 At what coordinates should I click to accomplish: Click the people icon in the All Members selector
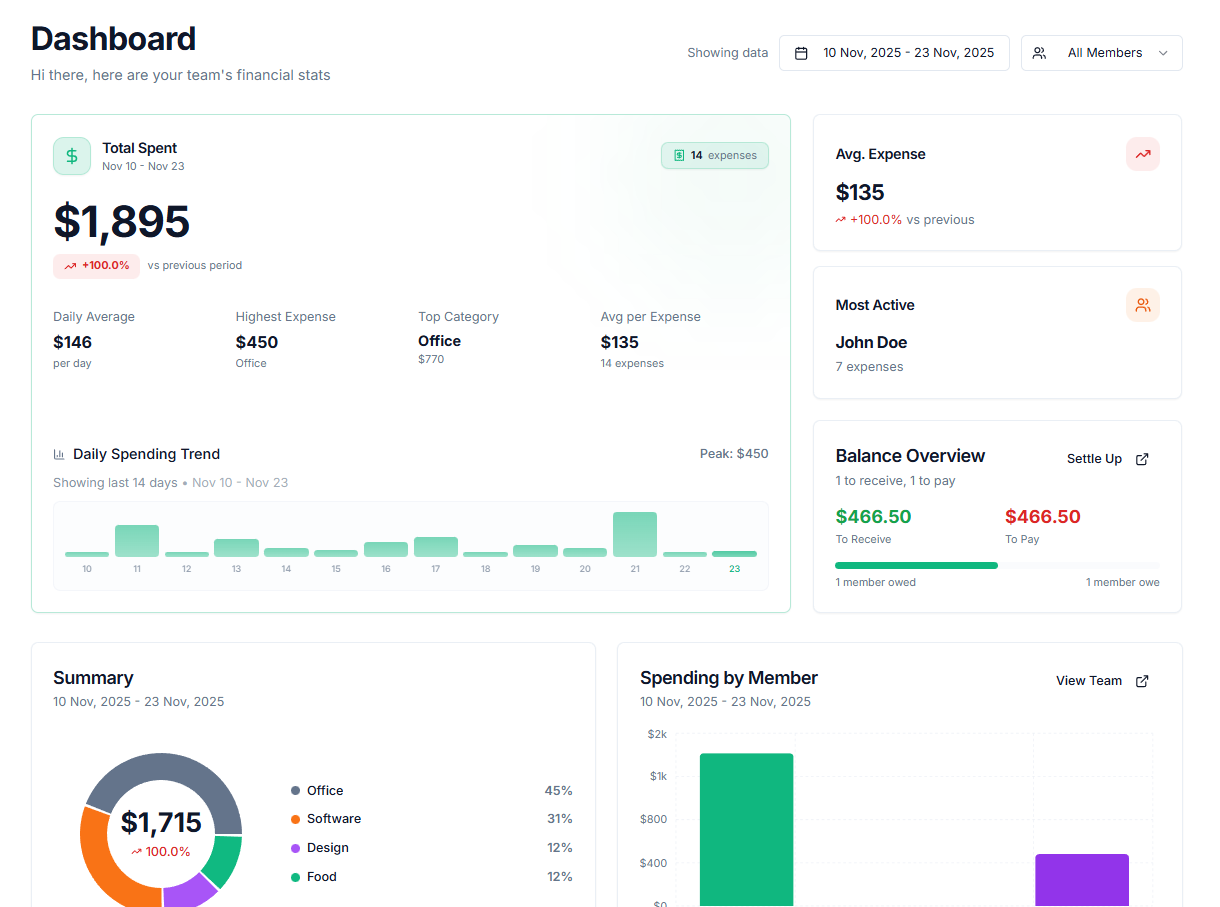coord(1040,52)
